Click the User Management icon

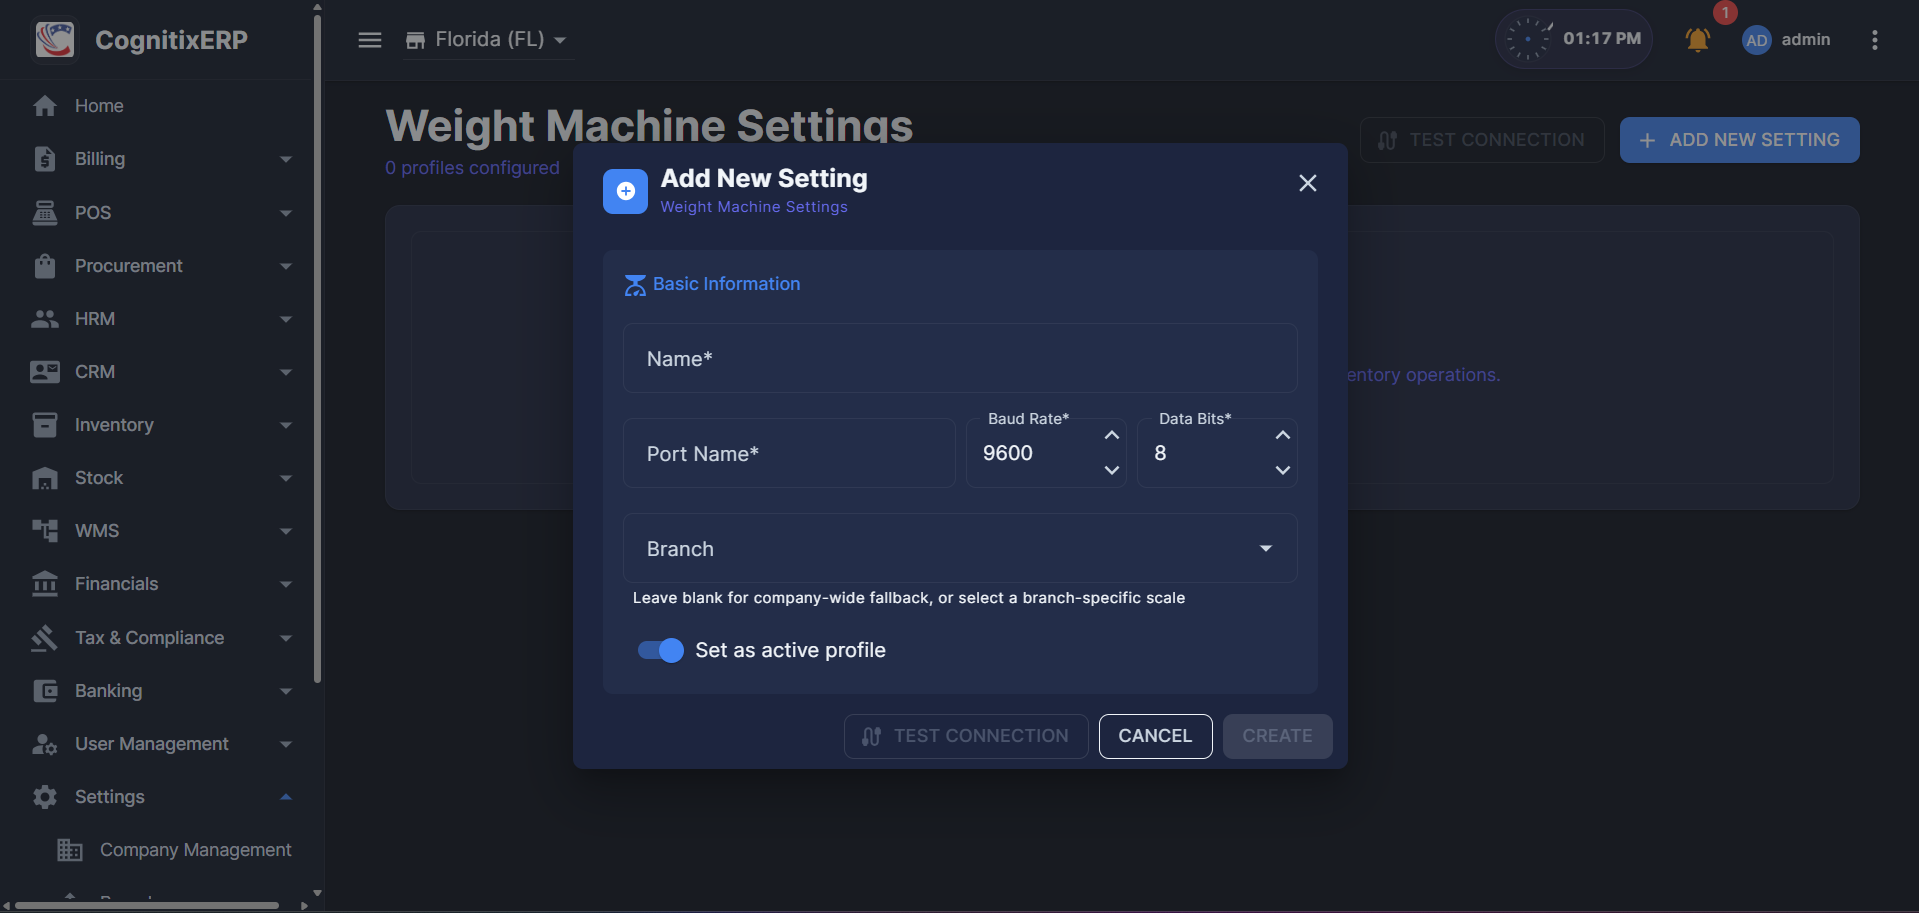[x=45, y=744]
